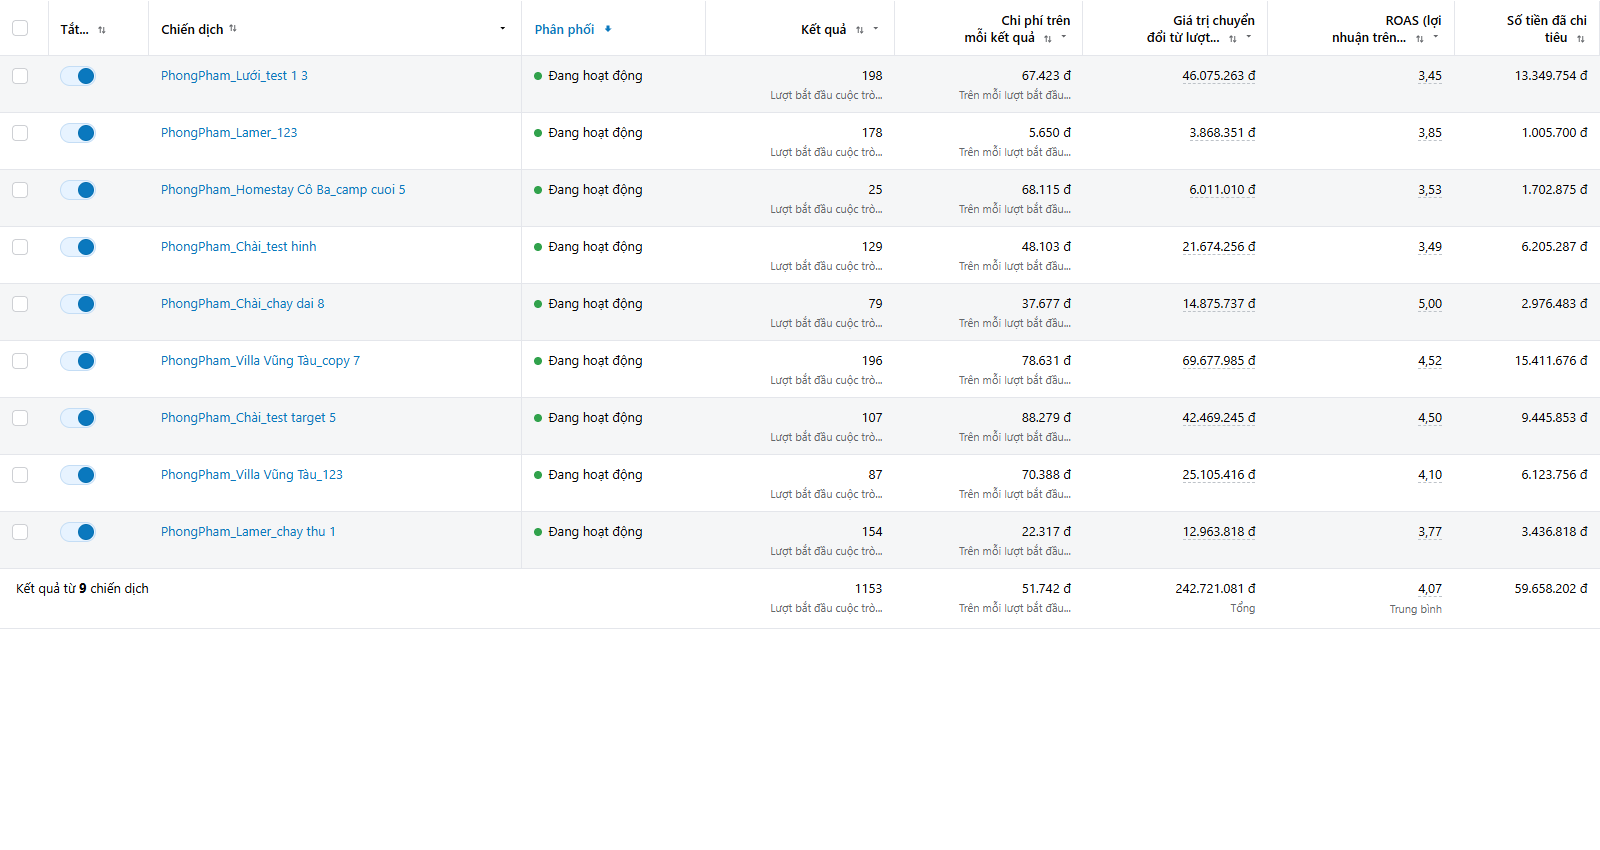Click sort icon for Giá trị chuyển đổi column

1233,39
